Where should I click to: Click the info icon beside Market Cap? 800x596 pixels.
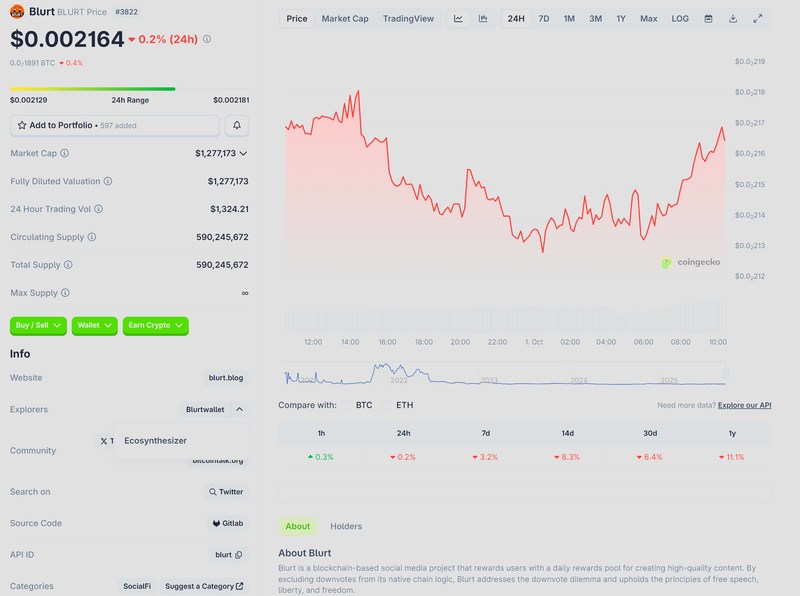(x=65, y=154)
